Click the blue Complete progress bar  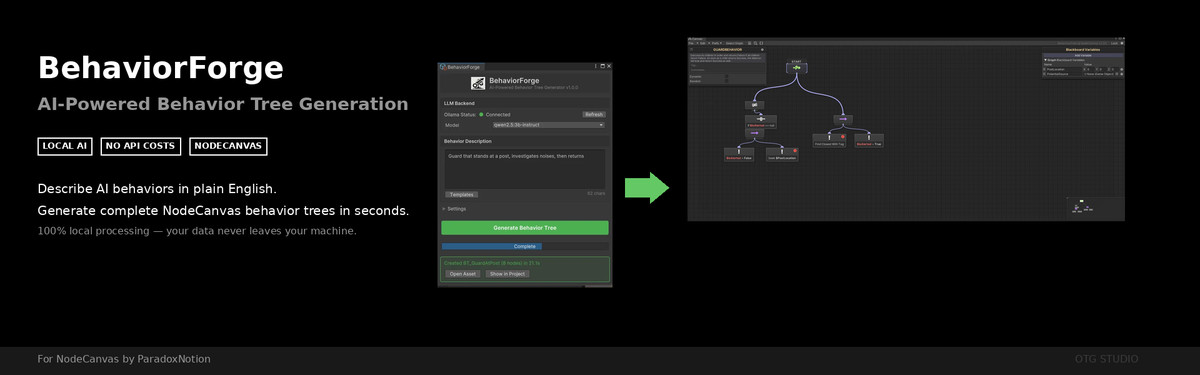point(525,246)
